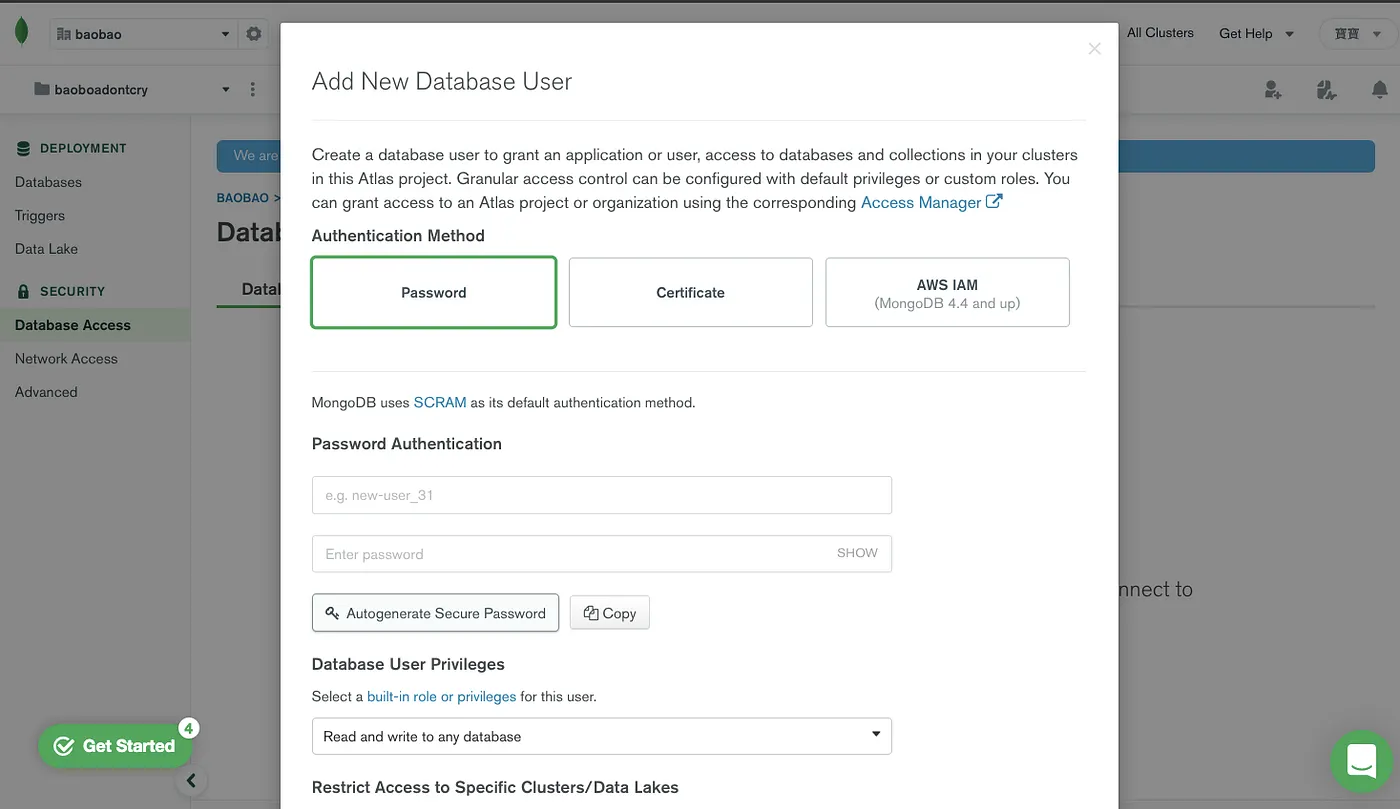Click the Copy password button
Viewport: 1400px width, 809px height.
point(610,613)
